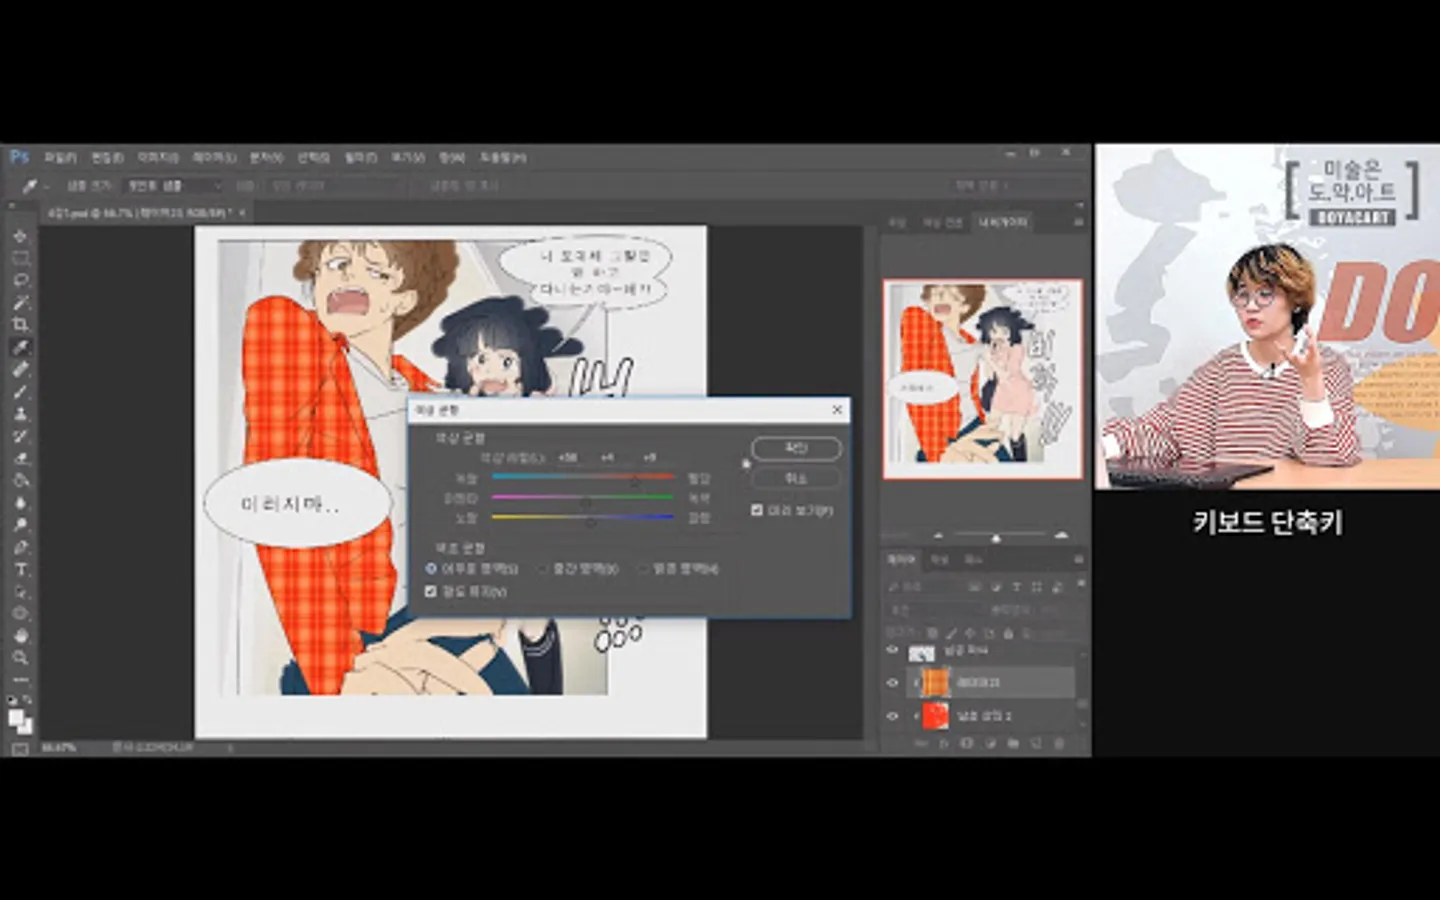Hide the solid red layer
The image size is (1440, 900).
point(893,715)
